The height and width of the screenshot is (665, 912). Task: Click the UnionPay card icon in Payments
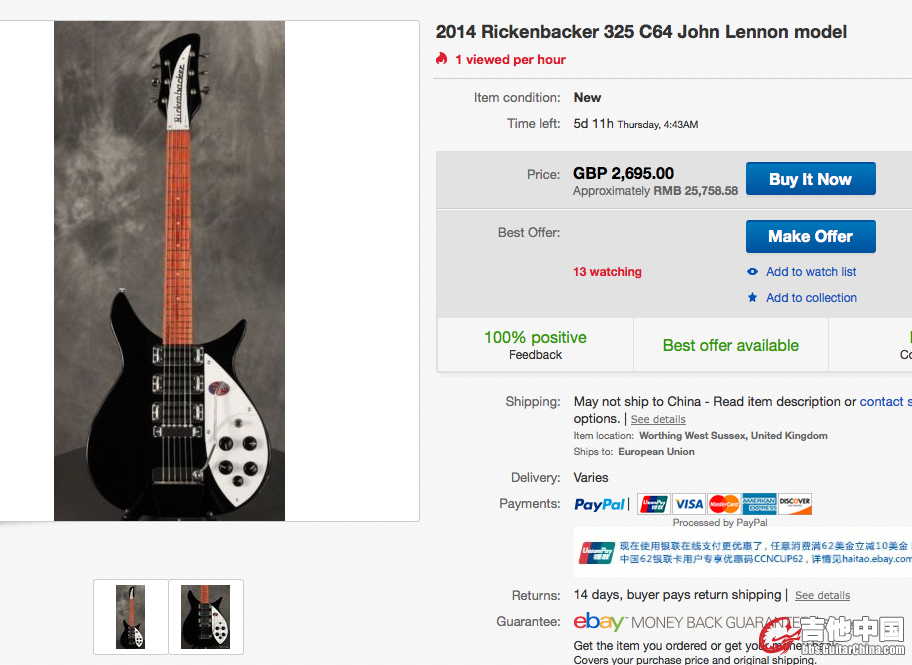point(654,504)
